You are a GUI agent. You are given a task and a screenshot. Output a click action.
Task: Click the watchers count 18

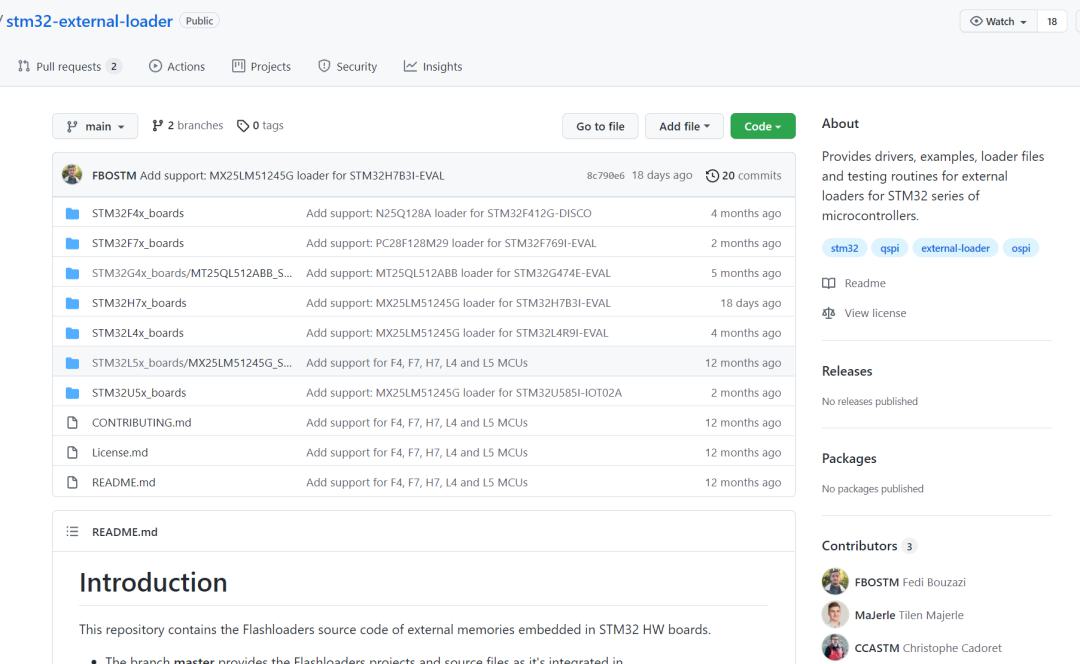[x=1052, y=21]
